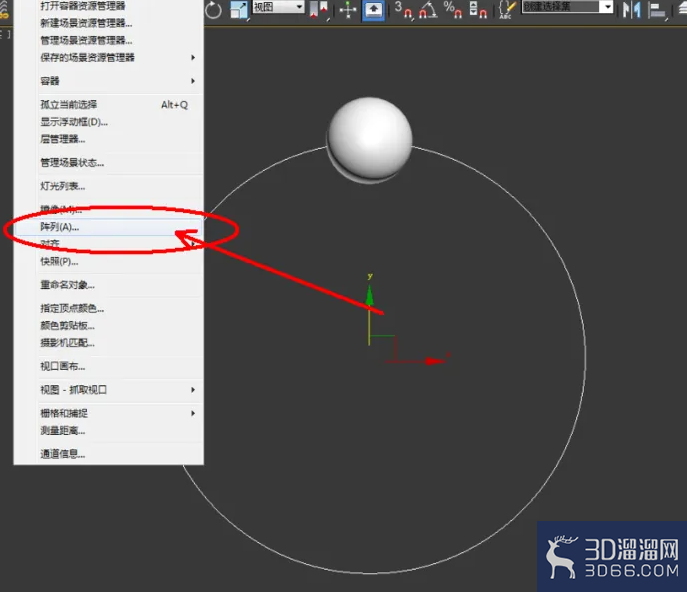Toggle Angle Snap
Viewport: 687px width, 592px height.
click(428, 10)
